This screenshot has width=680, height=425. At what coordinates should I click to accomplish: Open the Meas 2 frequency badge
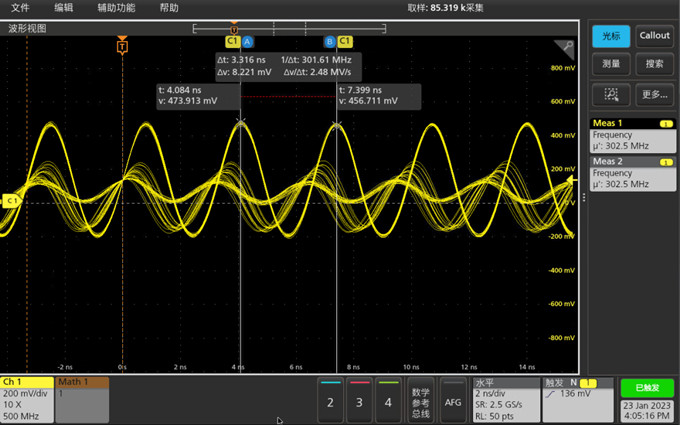click(x=632, y=173)
